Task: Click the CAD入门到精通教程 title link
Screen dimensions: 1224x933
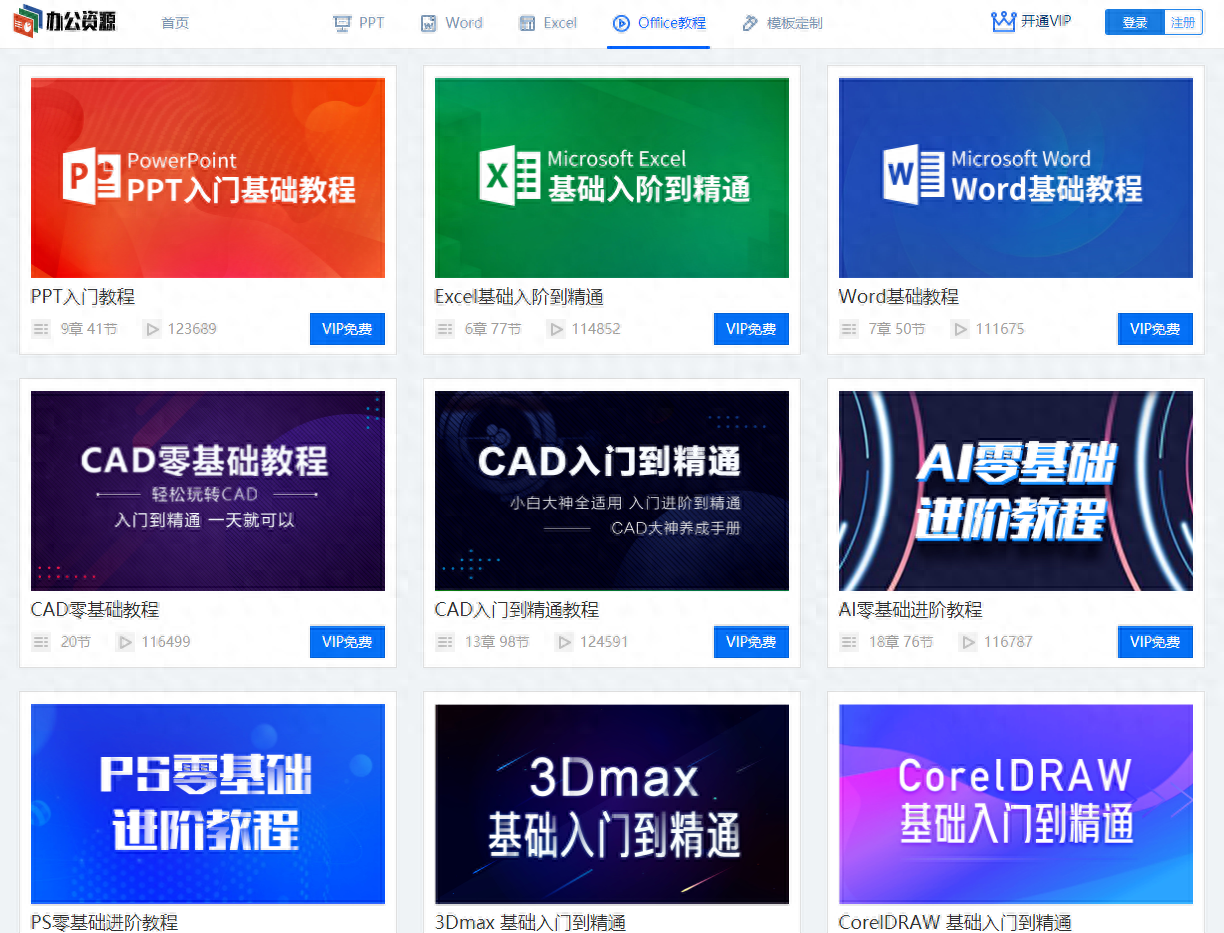Action: click(517, 610)
